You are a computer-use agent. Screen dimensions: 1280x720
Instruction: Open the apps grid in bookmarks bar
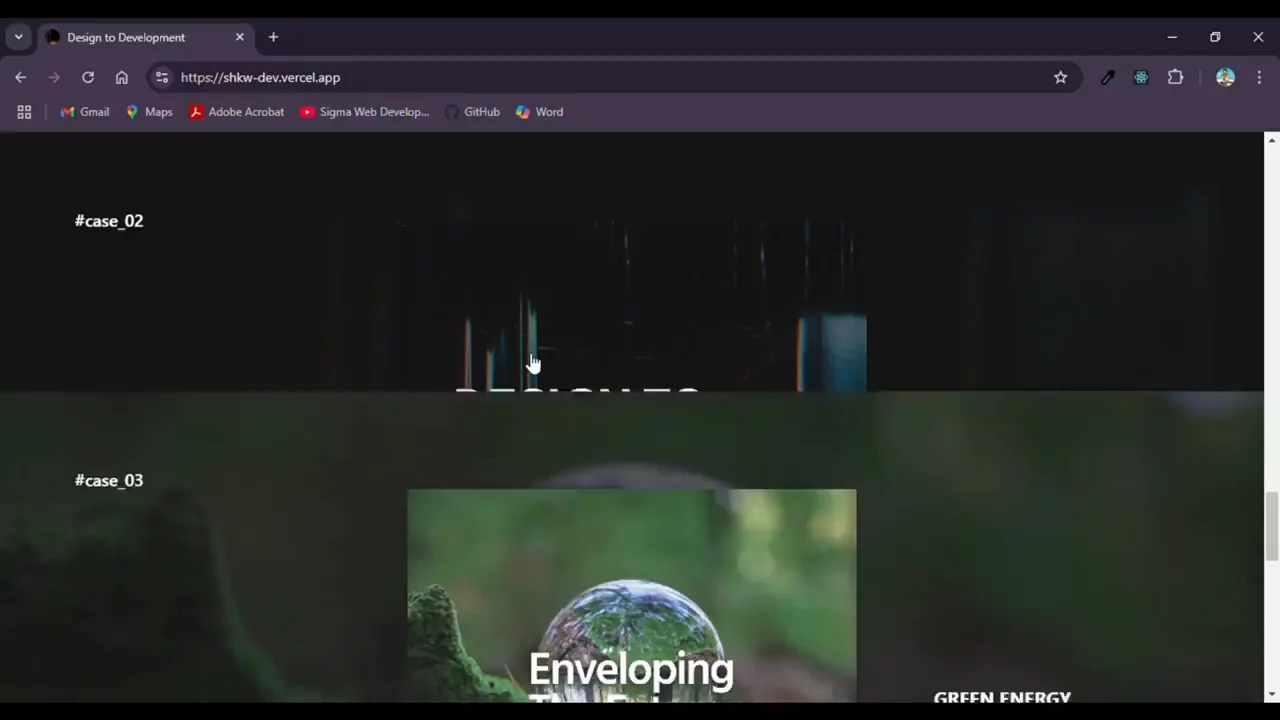coord(24,112)
